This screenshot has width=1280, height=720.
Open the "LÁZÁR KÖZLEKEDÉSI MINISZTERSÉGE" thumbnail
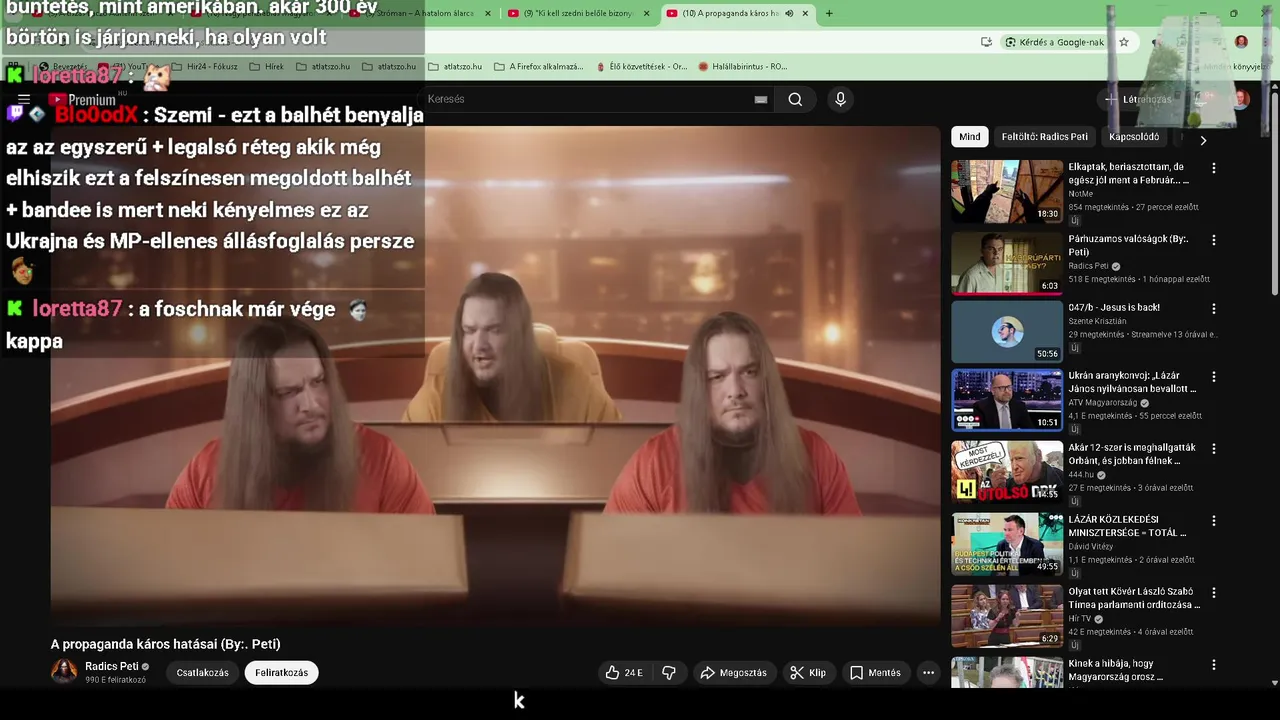tap(1006, 543)
